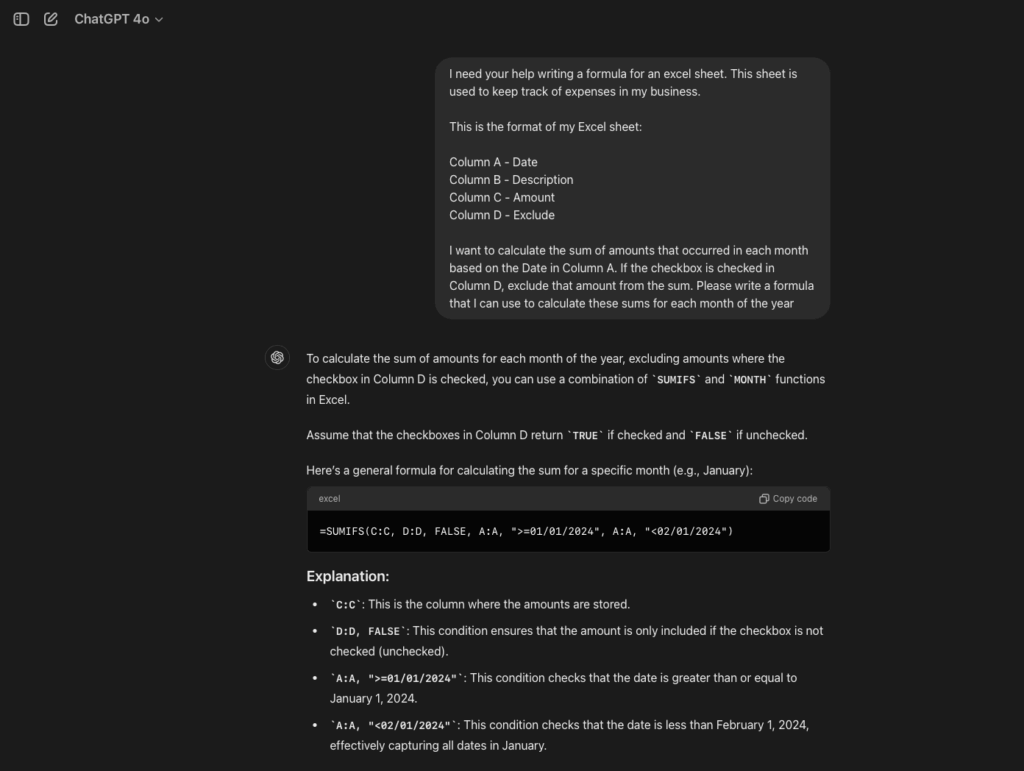Click the excel language label on code block

(x=330, y=498)
